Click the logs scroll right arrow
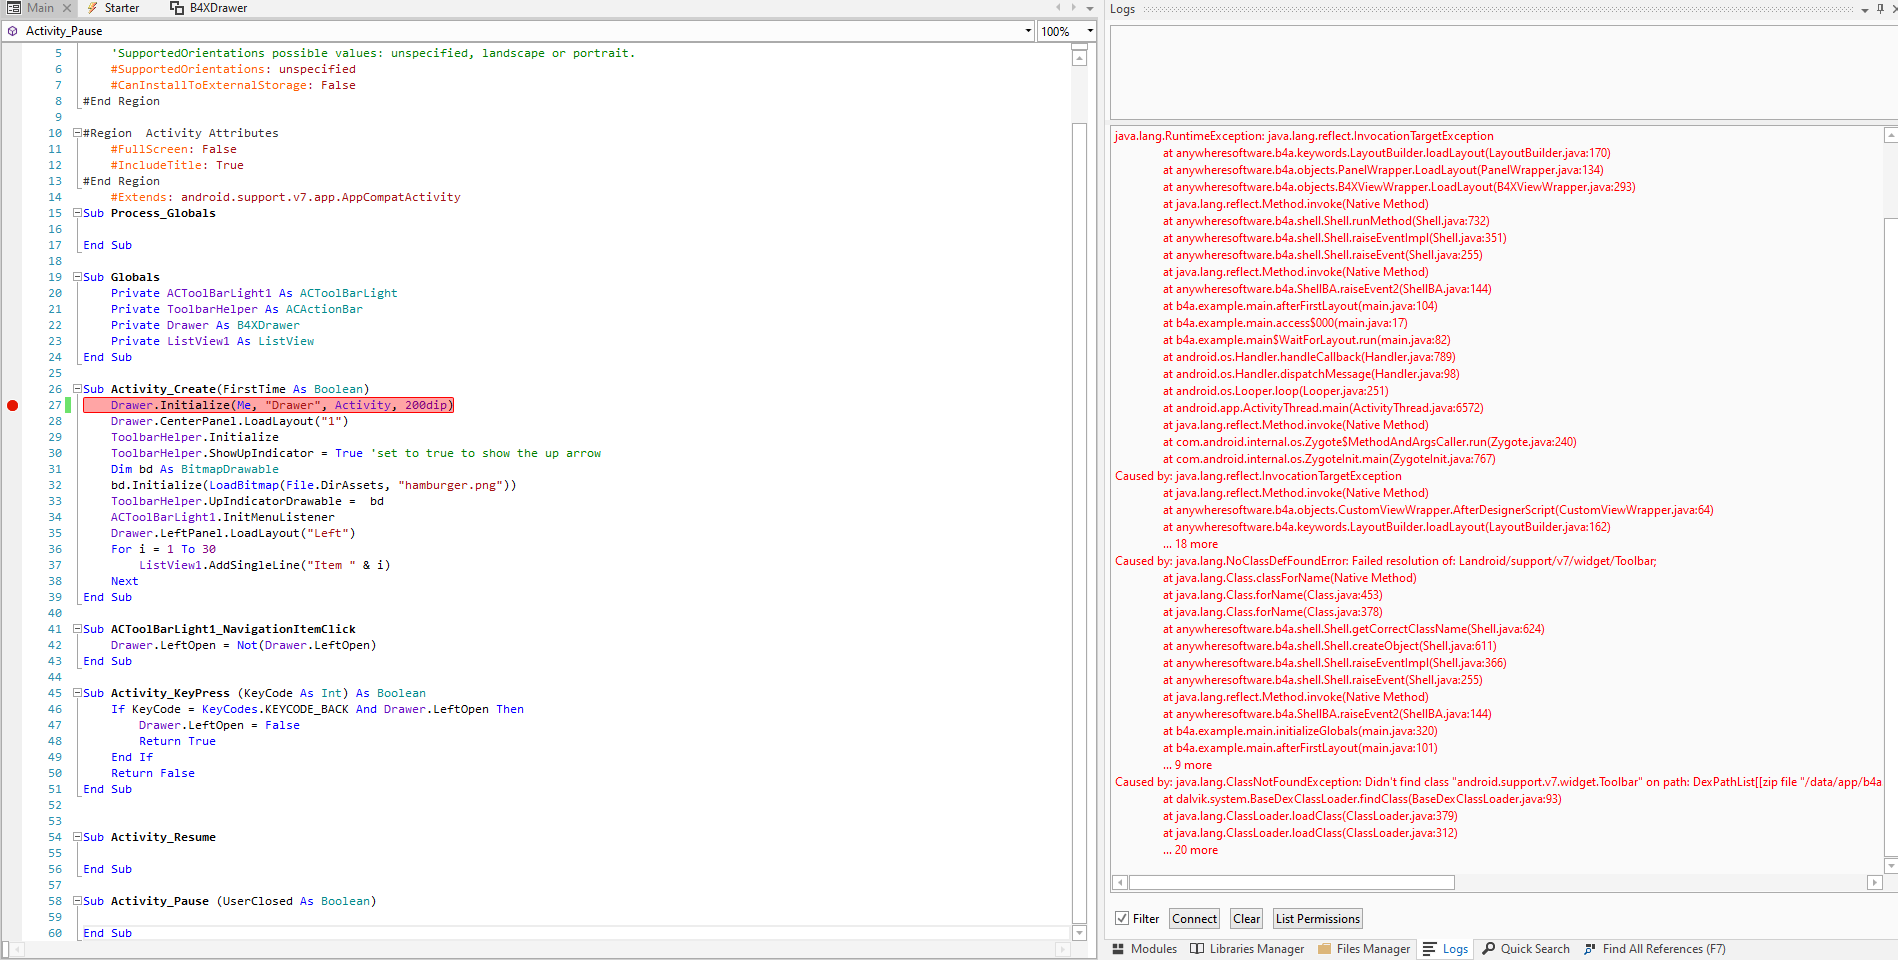Viewport: 1898px width, 960px height. (1875, 883)
